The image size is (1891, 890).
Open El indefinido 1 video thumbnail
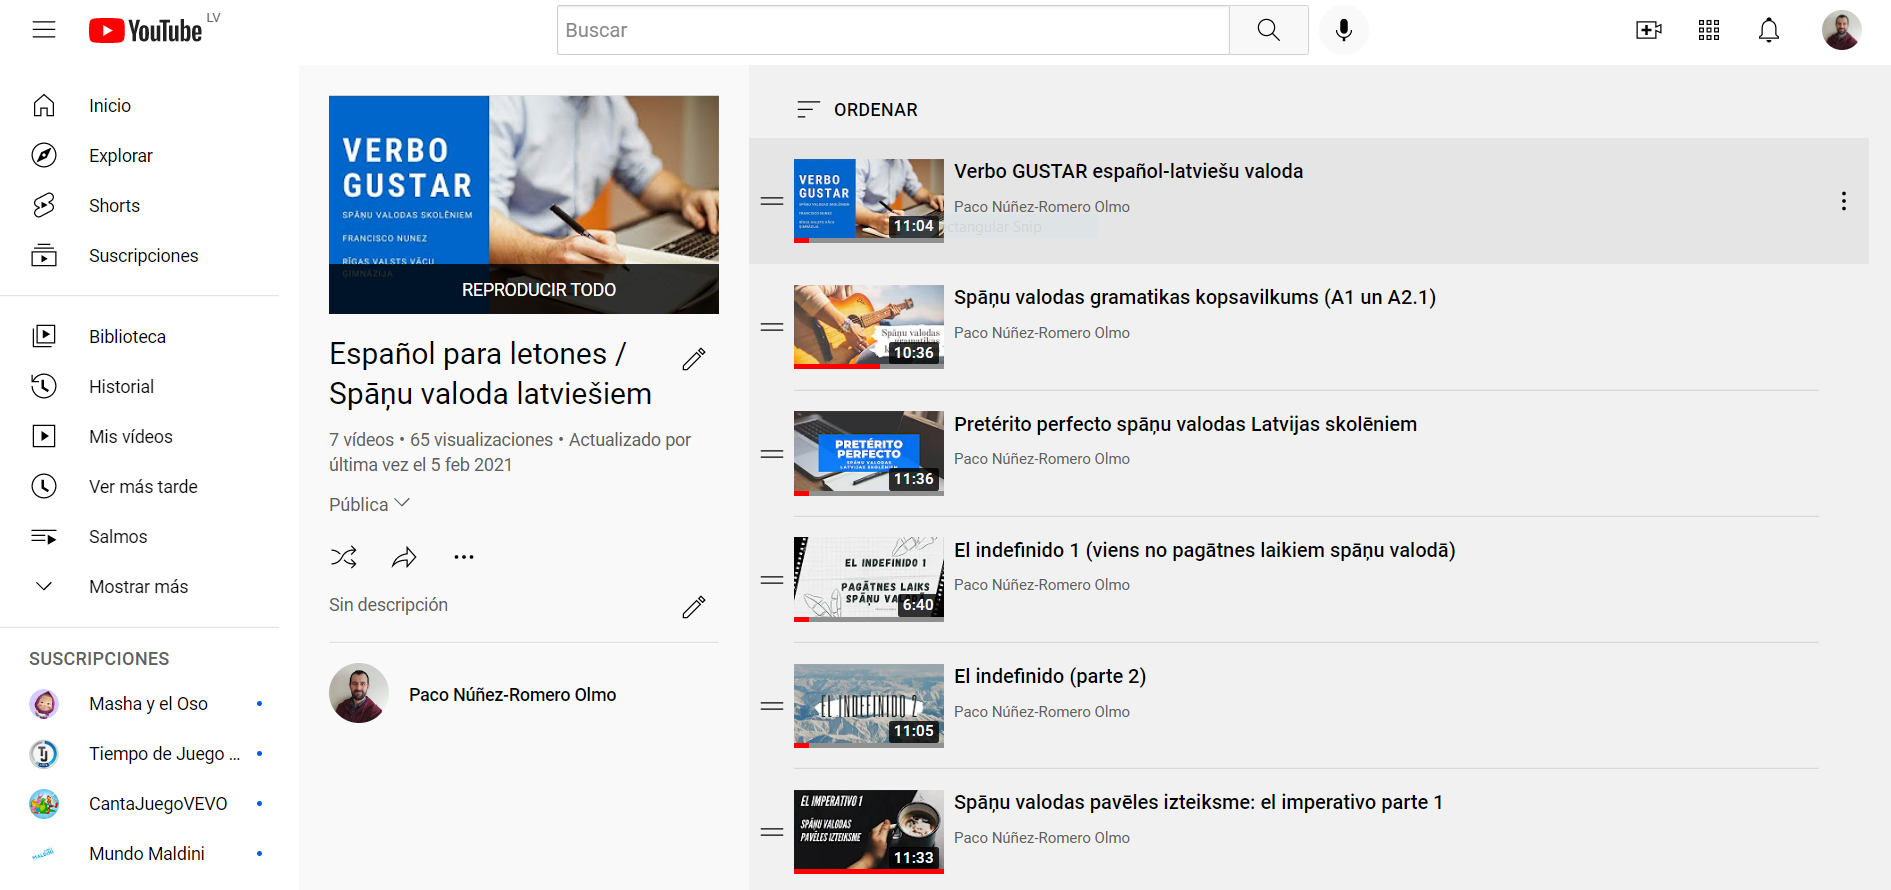[x=869, y=579]
